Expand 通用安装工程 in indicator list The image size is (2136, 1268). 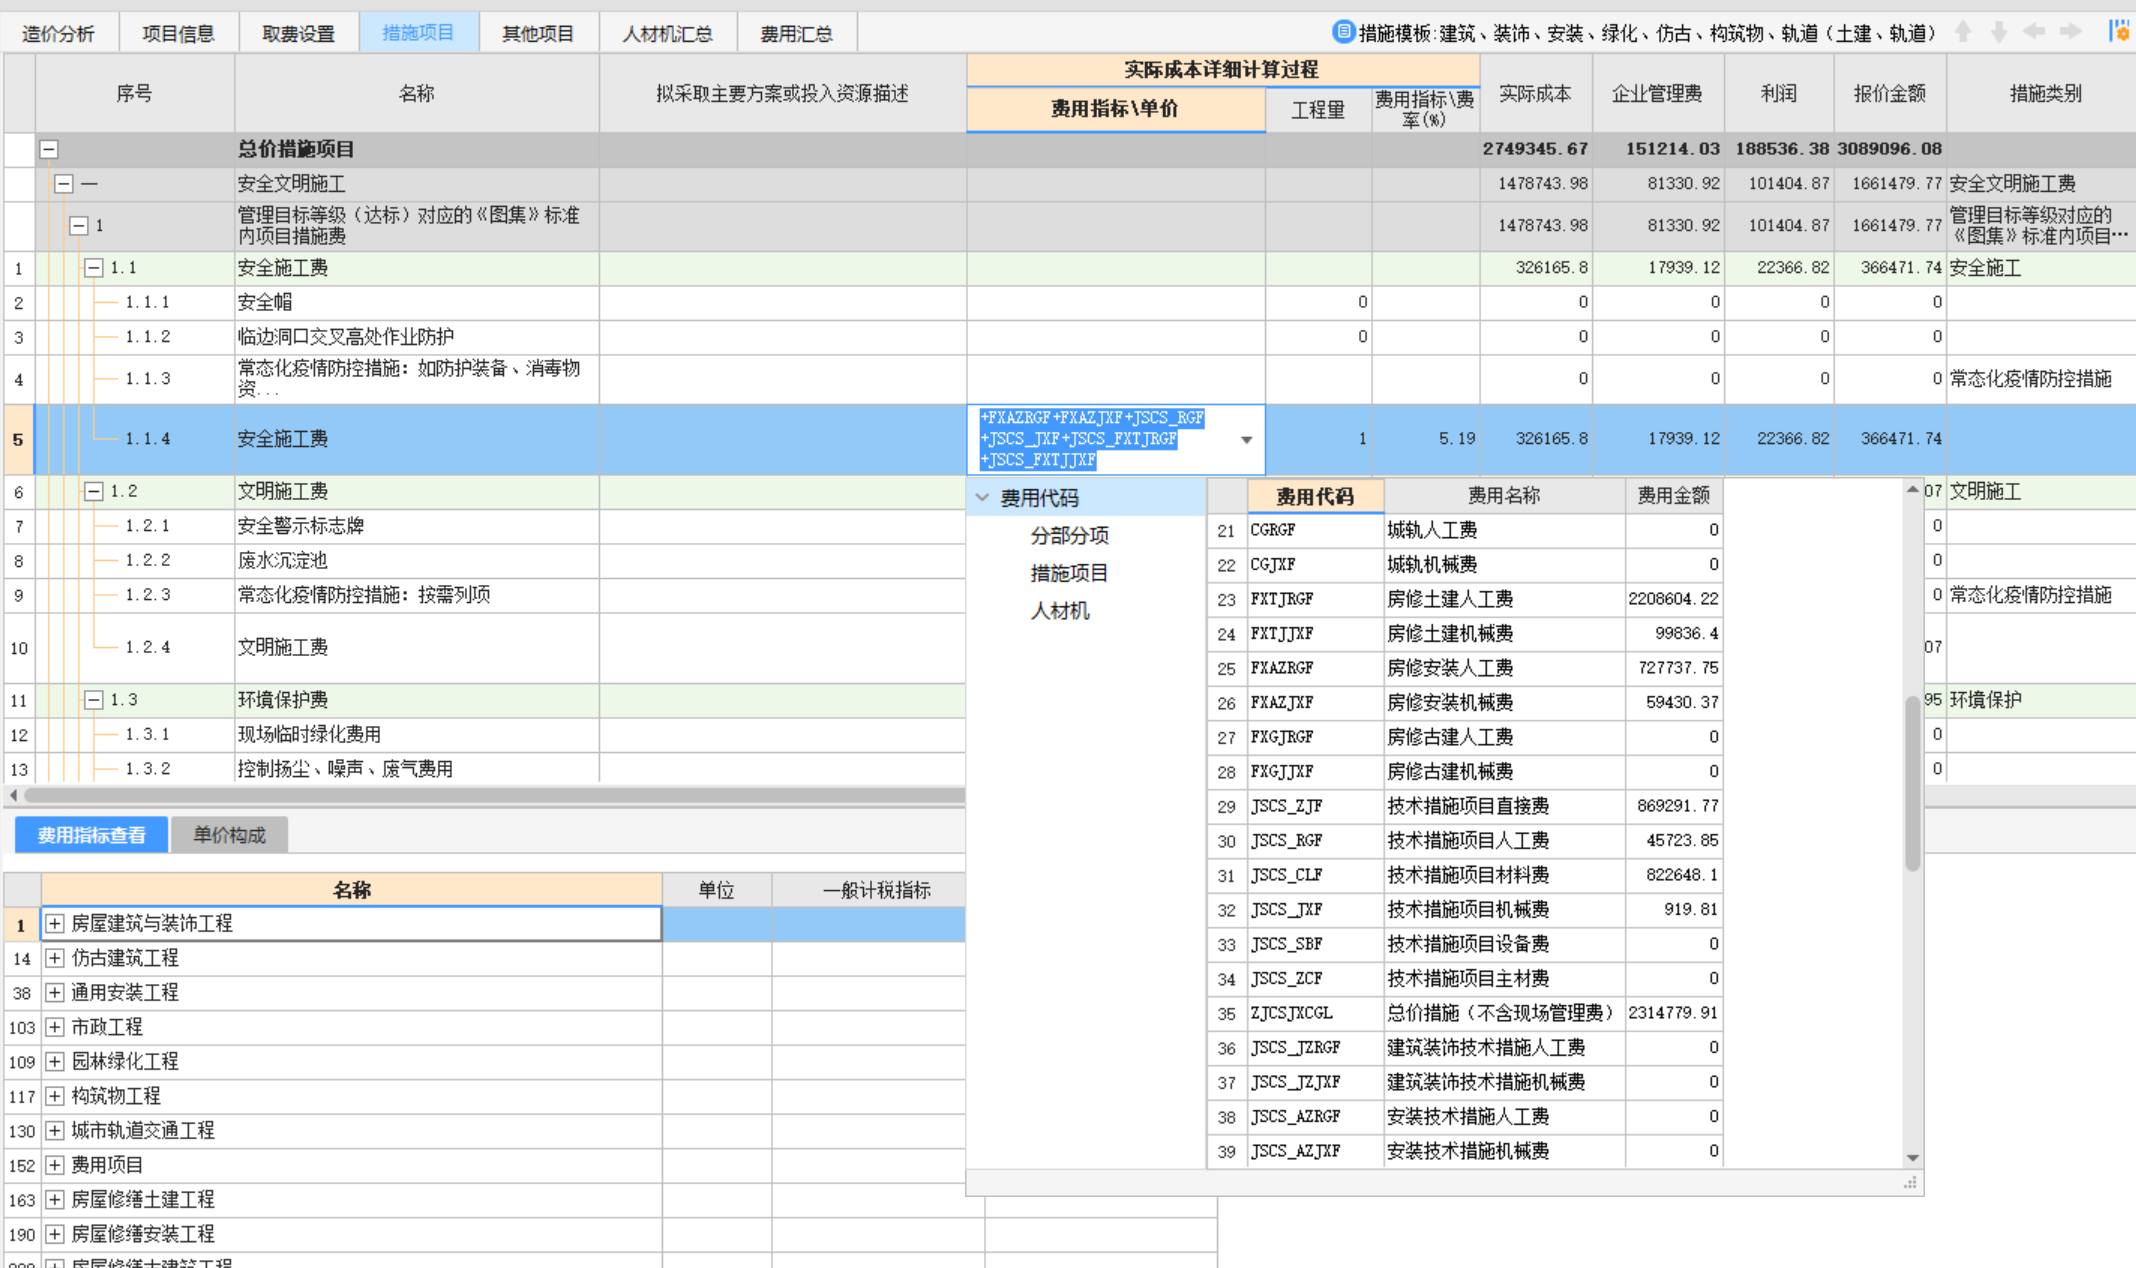coord(55,993)
